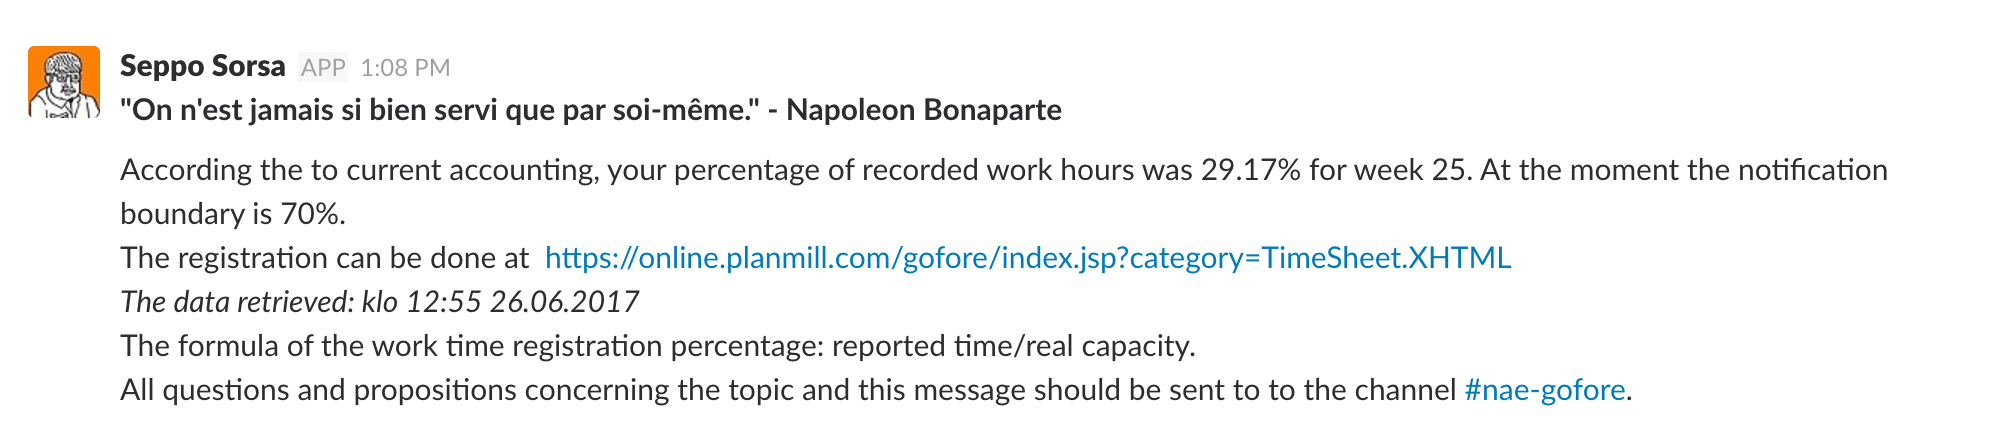The width and height of the screenshot is (2016, 434).
Task: Click the 'boundary is 70%' line
Action: click(x=232, y=214)
